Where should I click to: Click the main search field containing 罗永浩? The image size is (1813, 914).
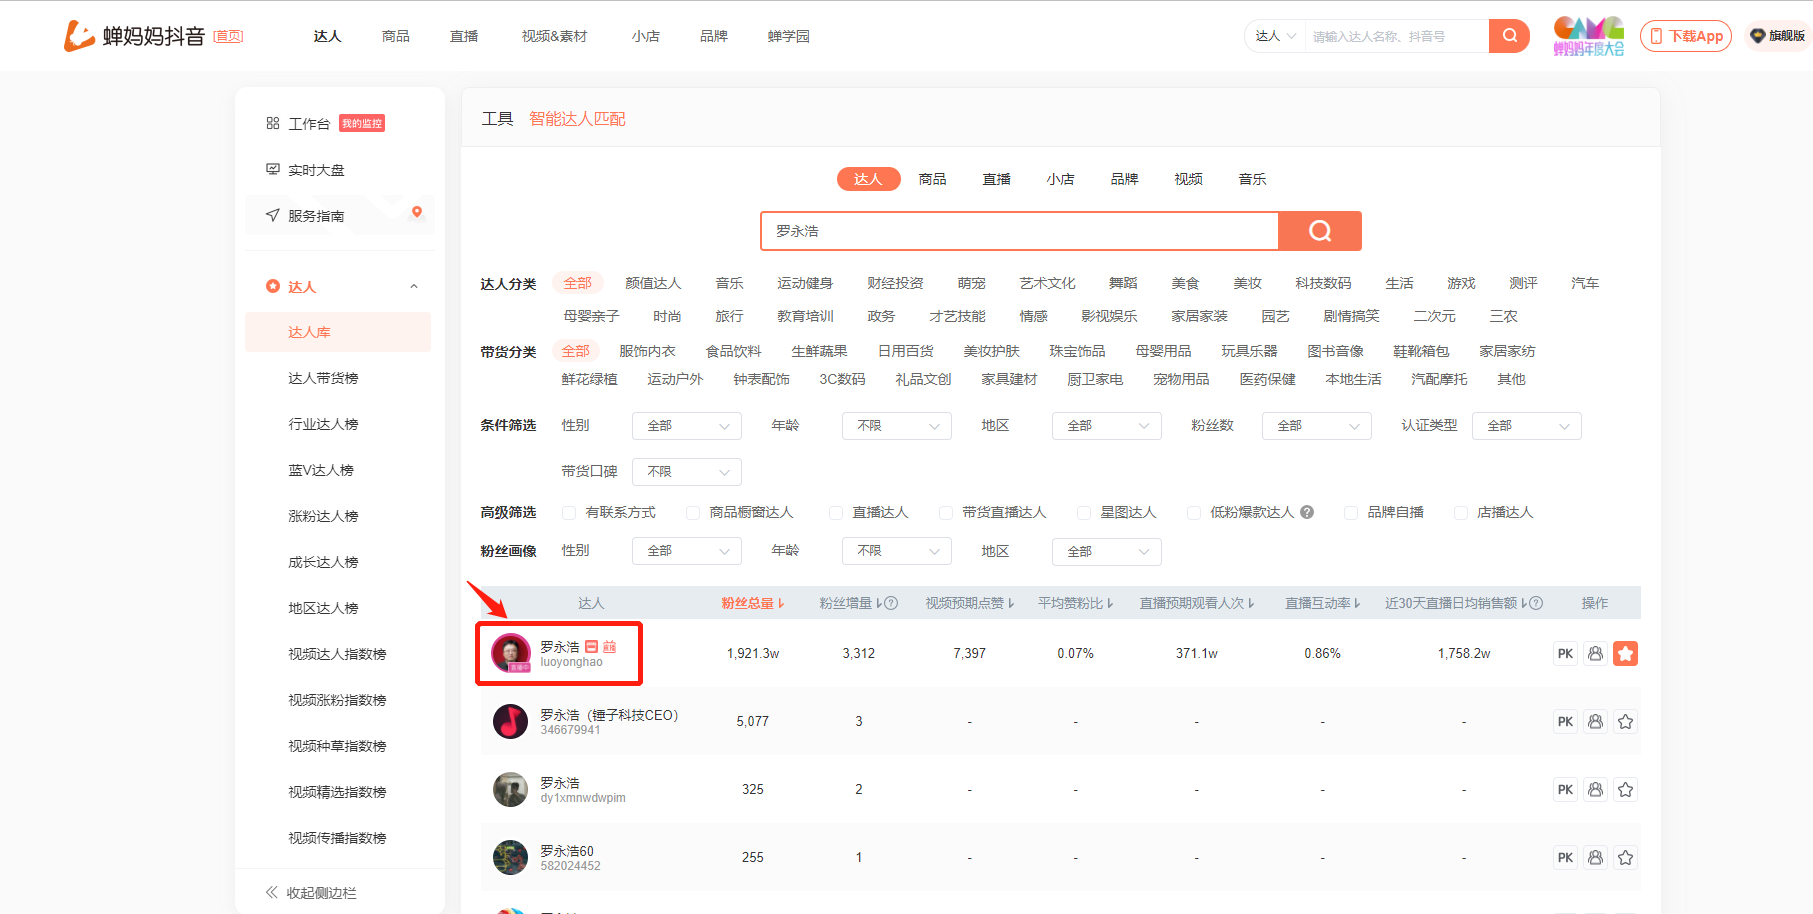point(1020,231)
